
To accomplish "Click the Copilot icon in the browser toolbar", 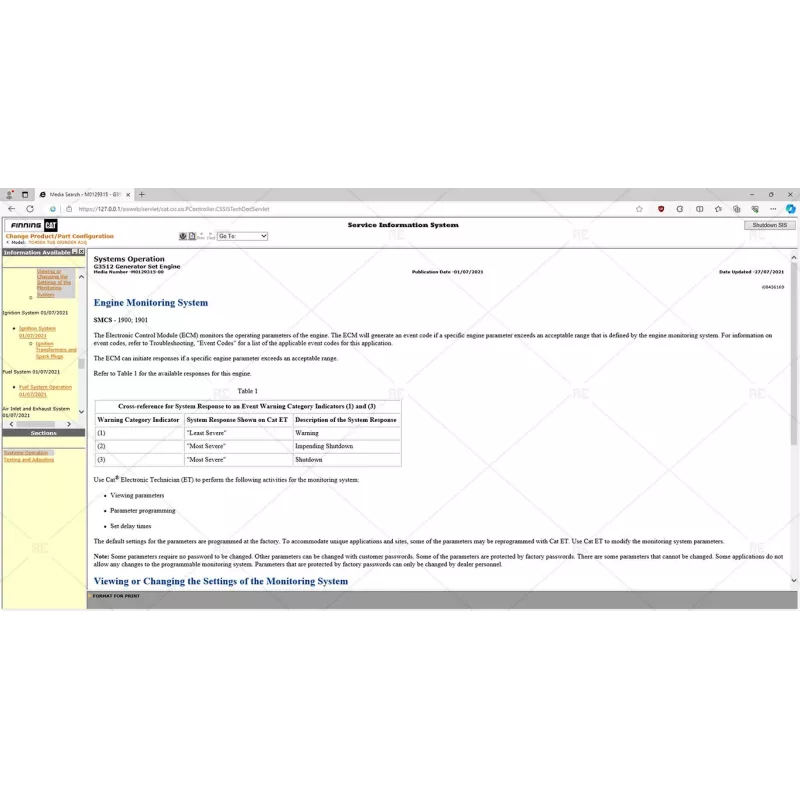I will tap(790, 209).
